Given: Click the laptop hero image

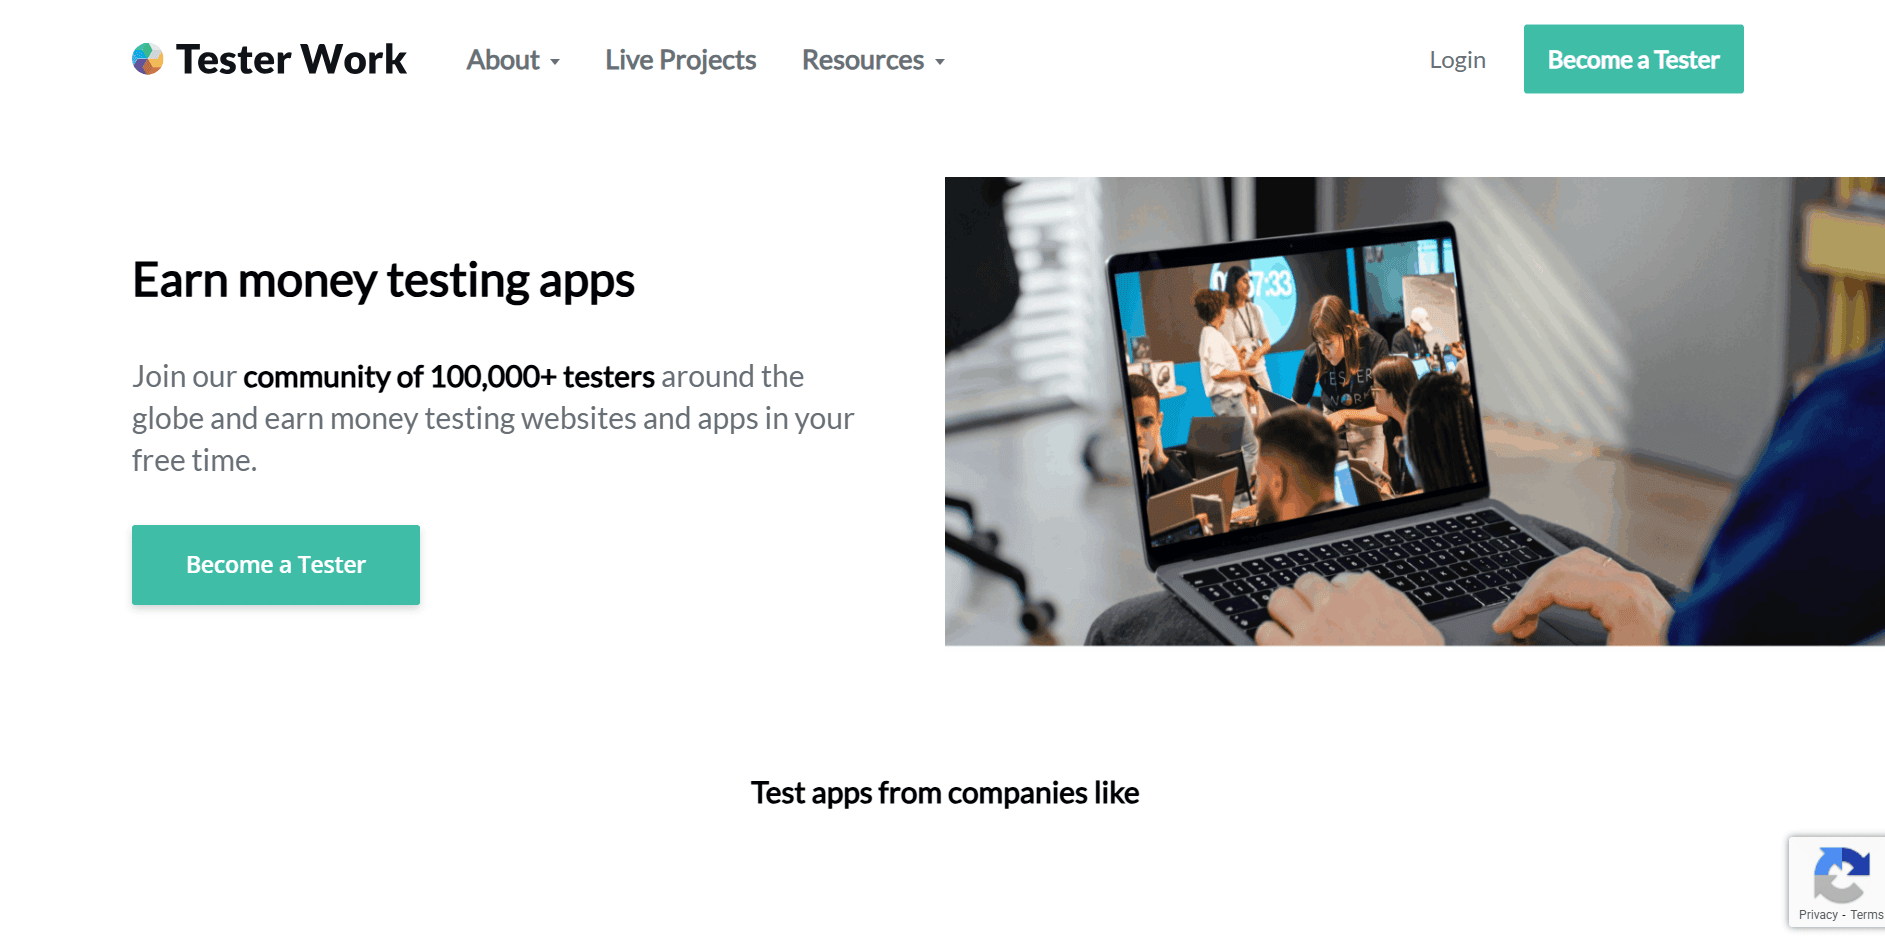Looking at the screenshot, I should tap(1414, 411).
